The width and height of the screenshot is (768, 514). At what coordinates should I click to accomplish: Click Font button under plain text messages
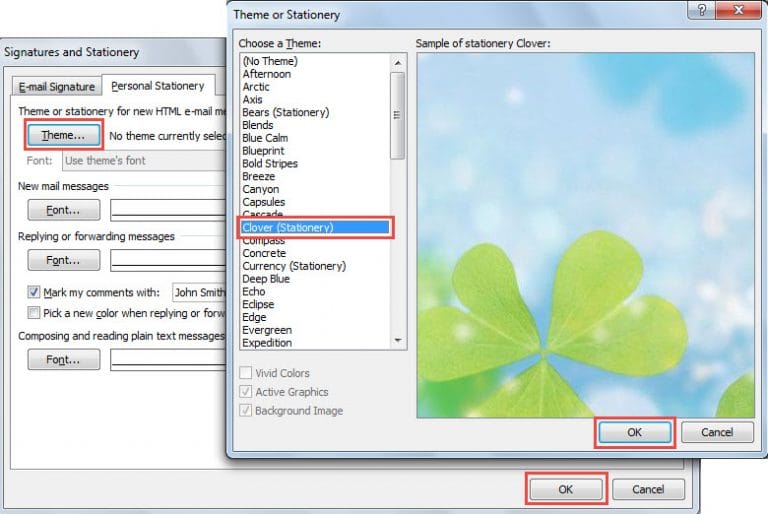click(x=64, y=360)
